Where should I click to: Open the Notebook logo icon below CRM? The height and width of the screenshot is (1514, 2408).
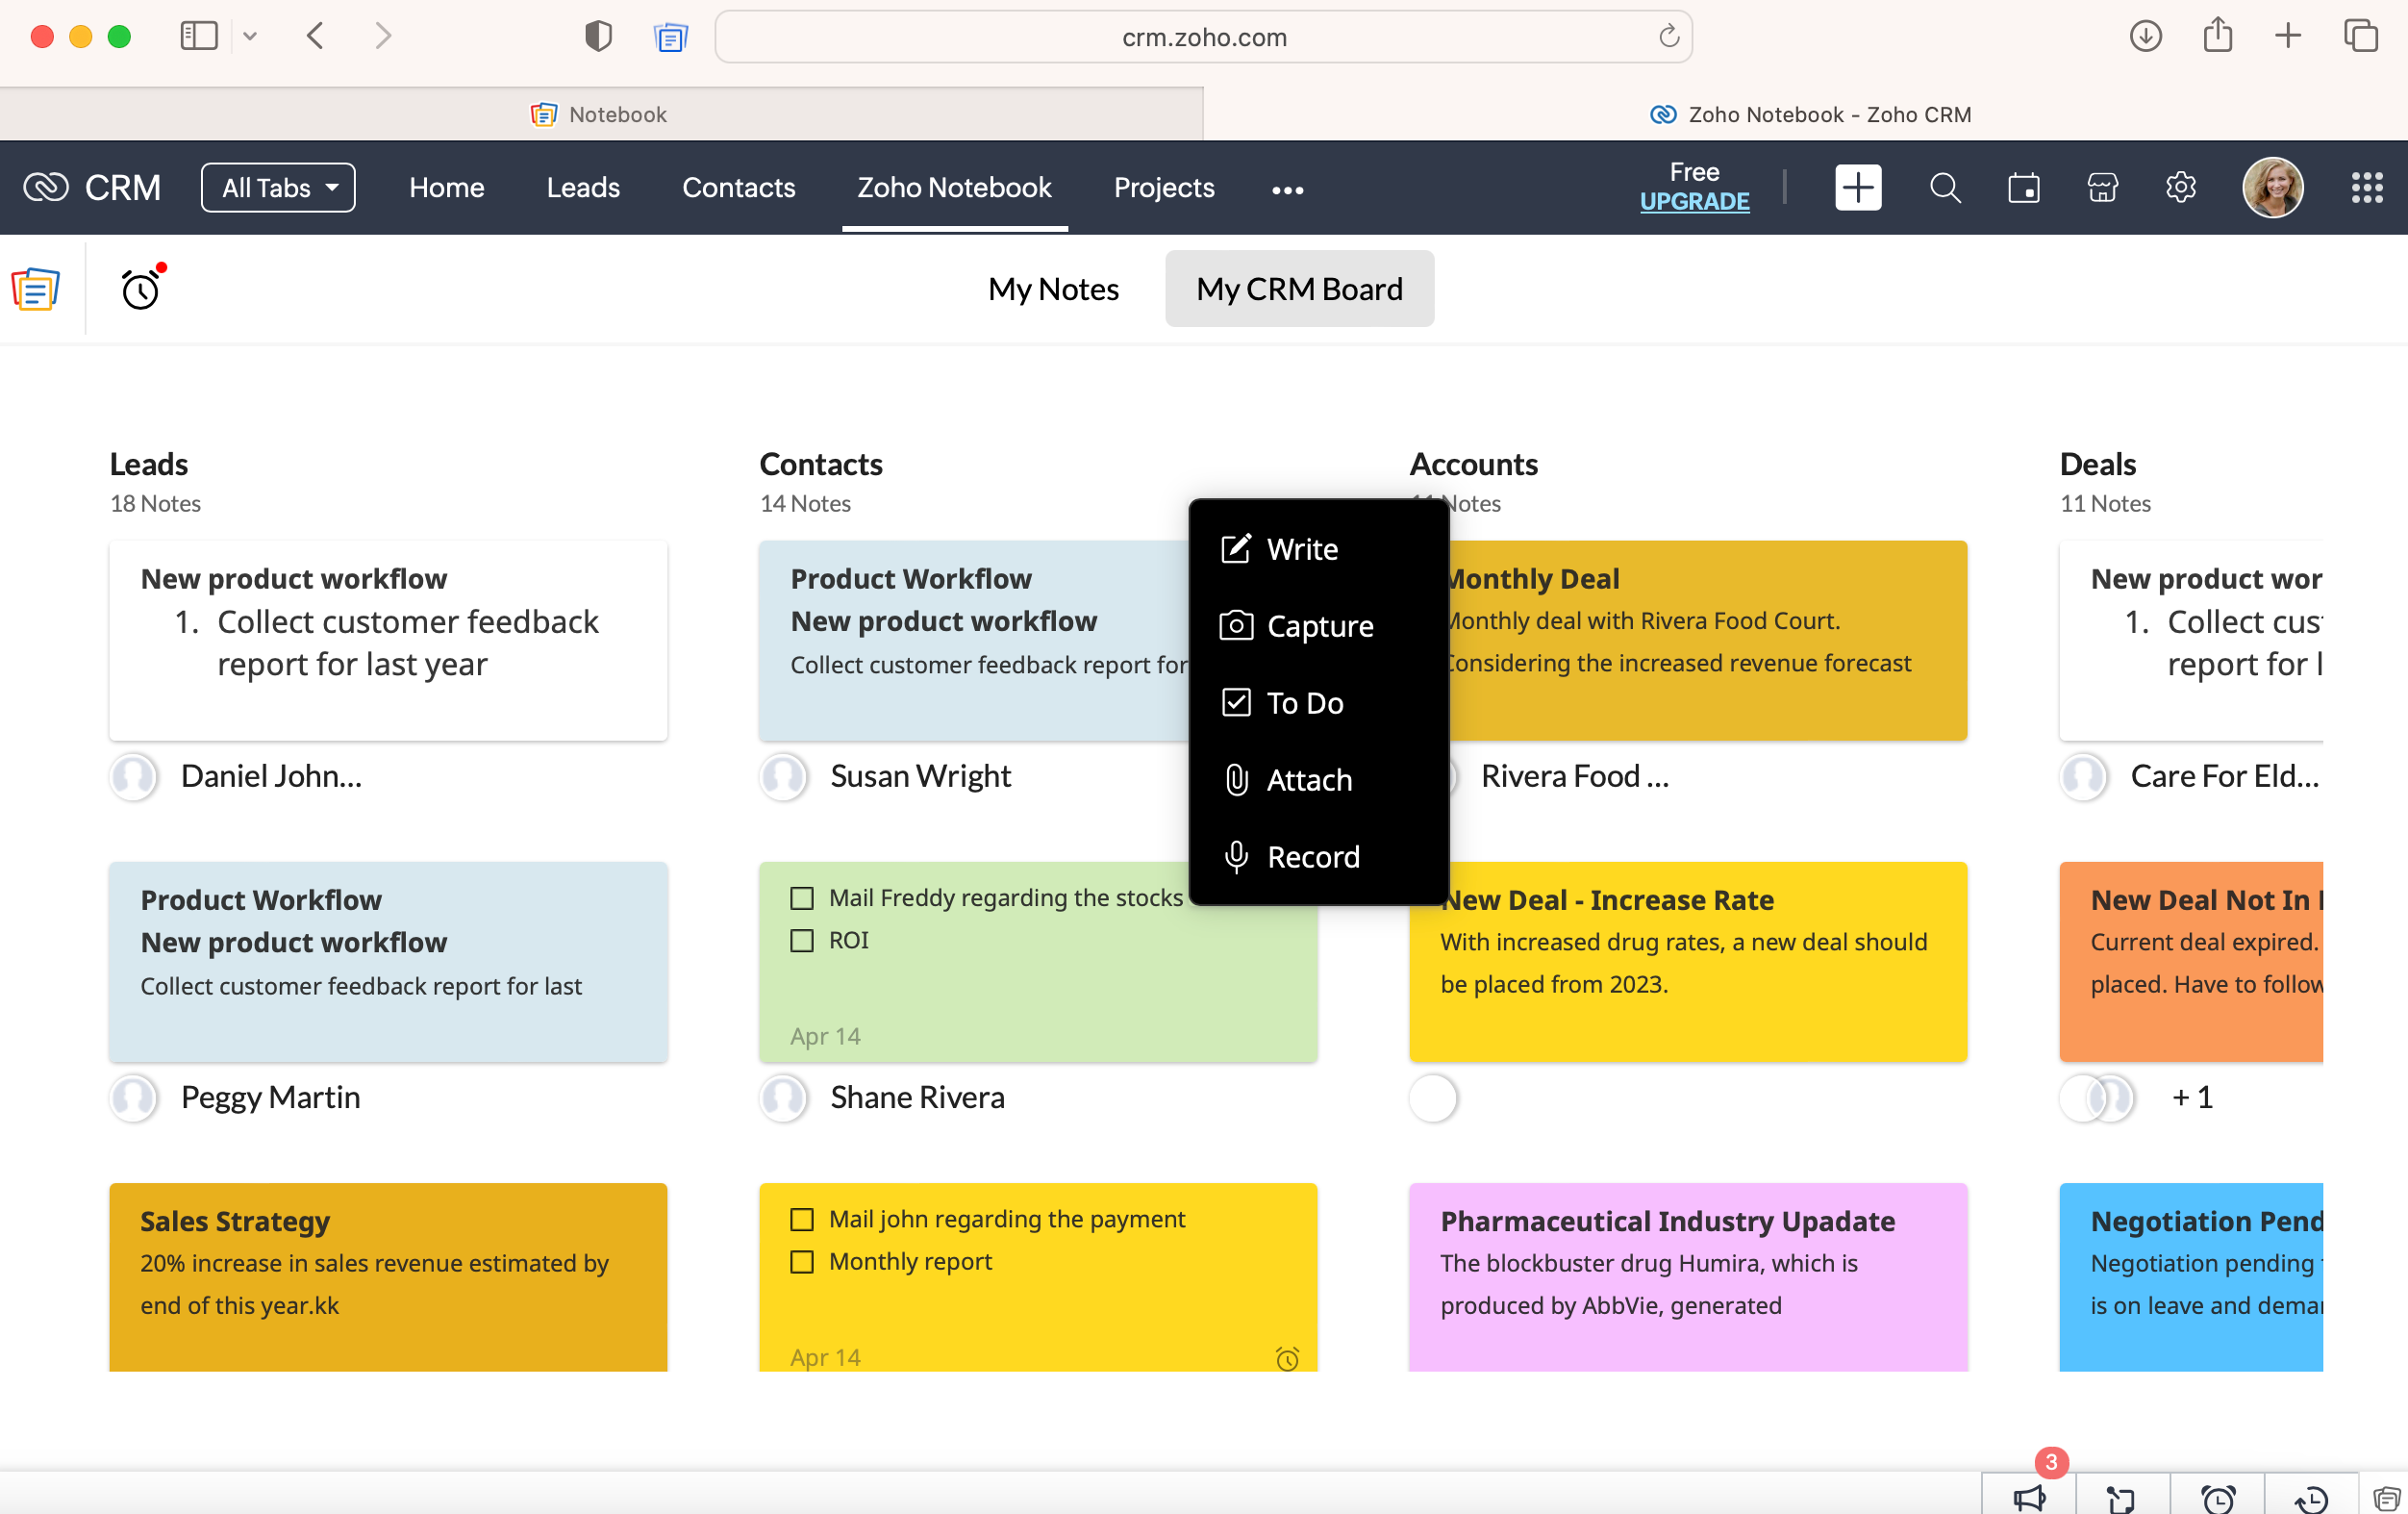click(x=36, y=289)
